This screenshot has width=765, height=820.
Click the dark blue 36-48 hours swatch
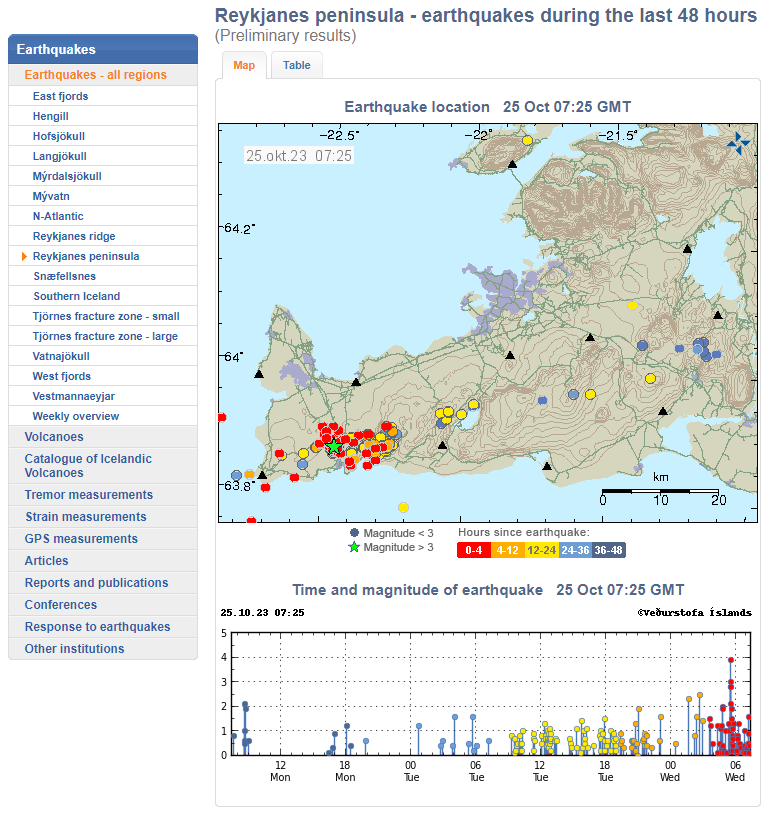[x=609, y=550]
